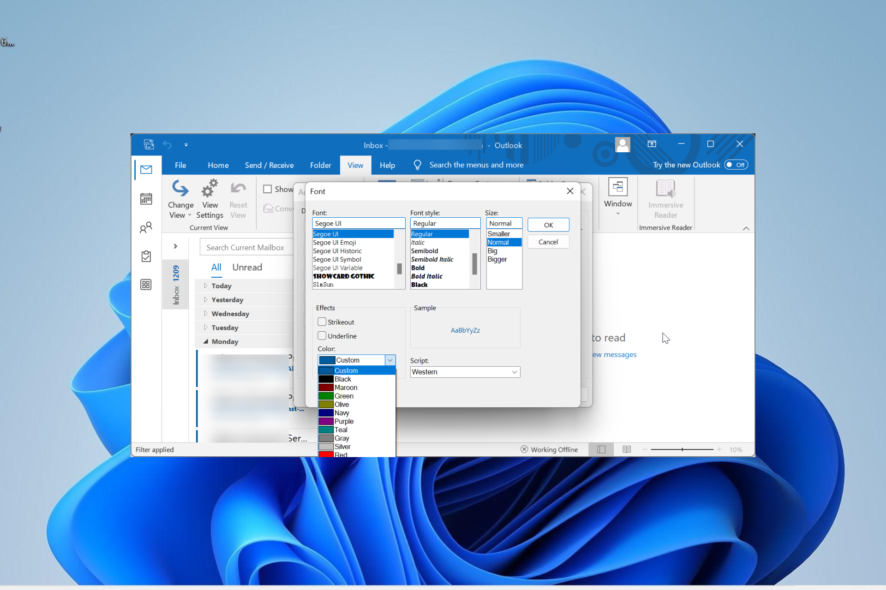Open the Tasks clipboard icon
This screenshot has height=590, width=886.
146,256
